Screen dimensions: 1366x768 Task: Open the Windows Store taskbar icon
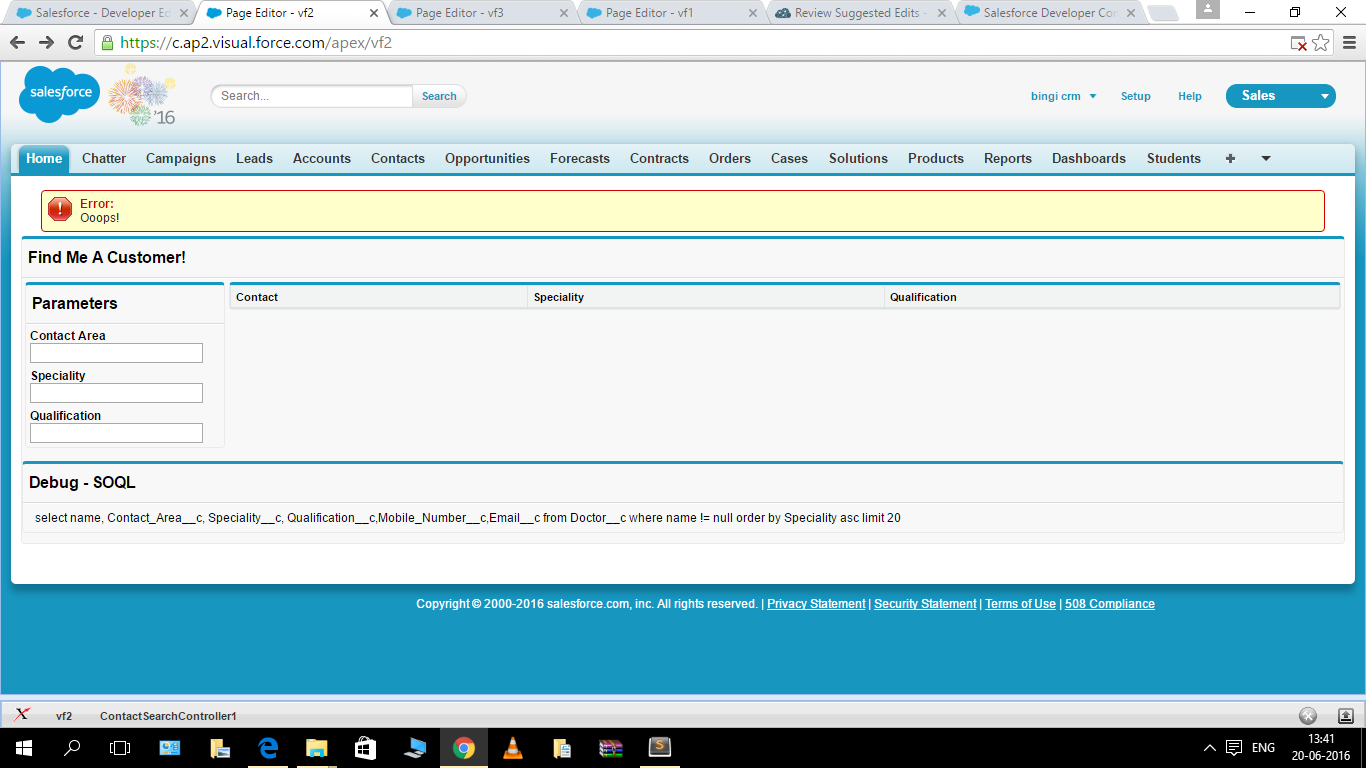tap(365, 748)
